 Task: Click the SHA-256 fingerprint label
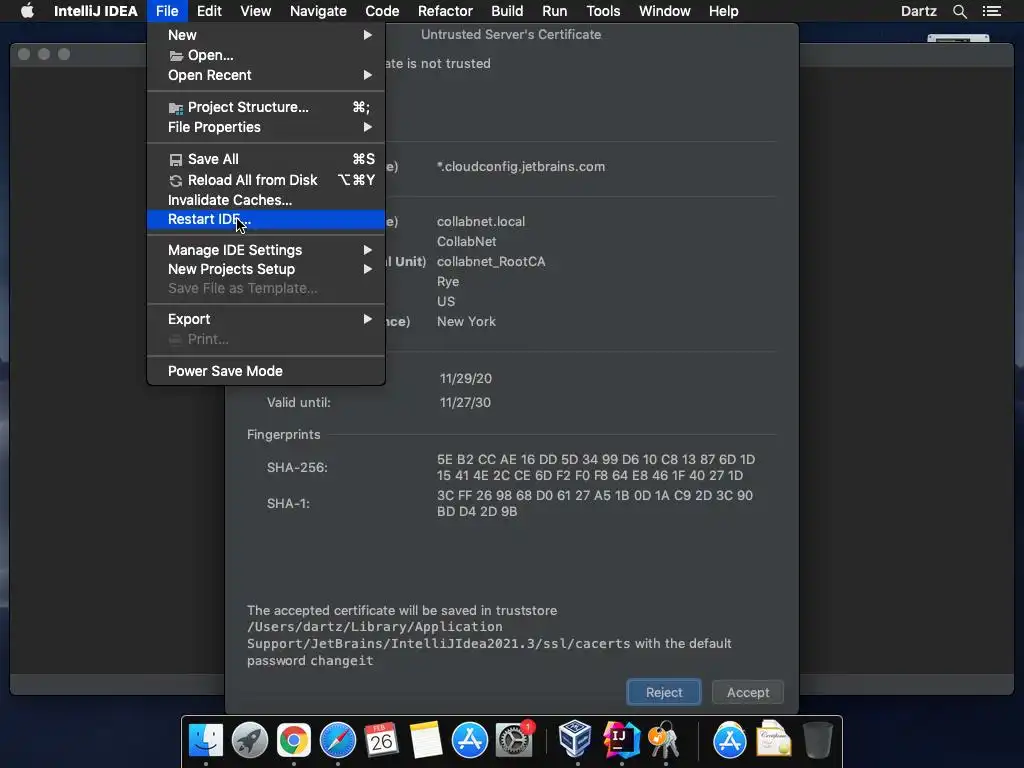point(297,468)
